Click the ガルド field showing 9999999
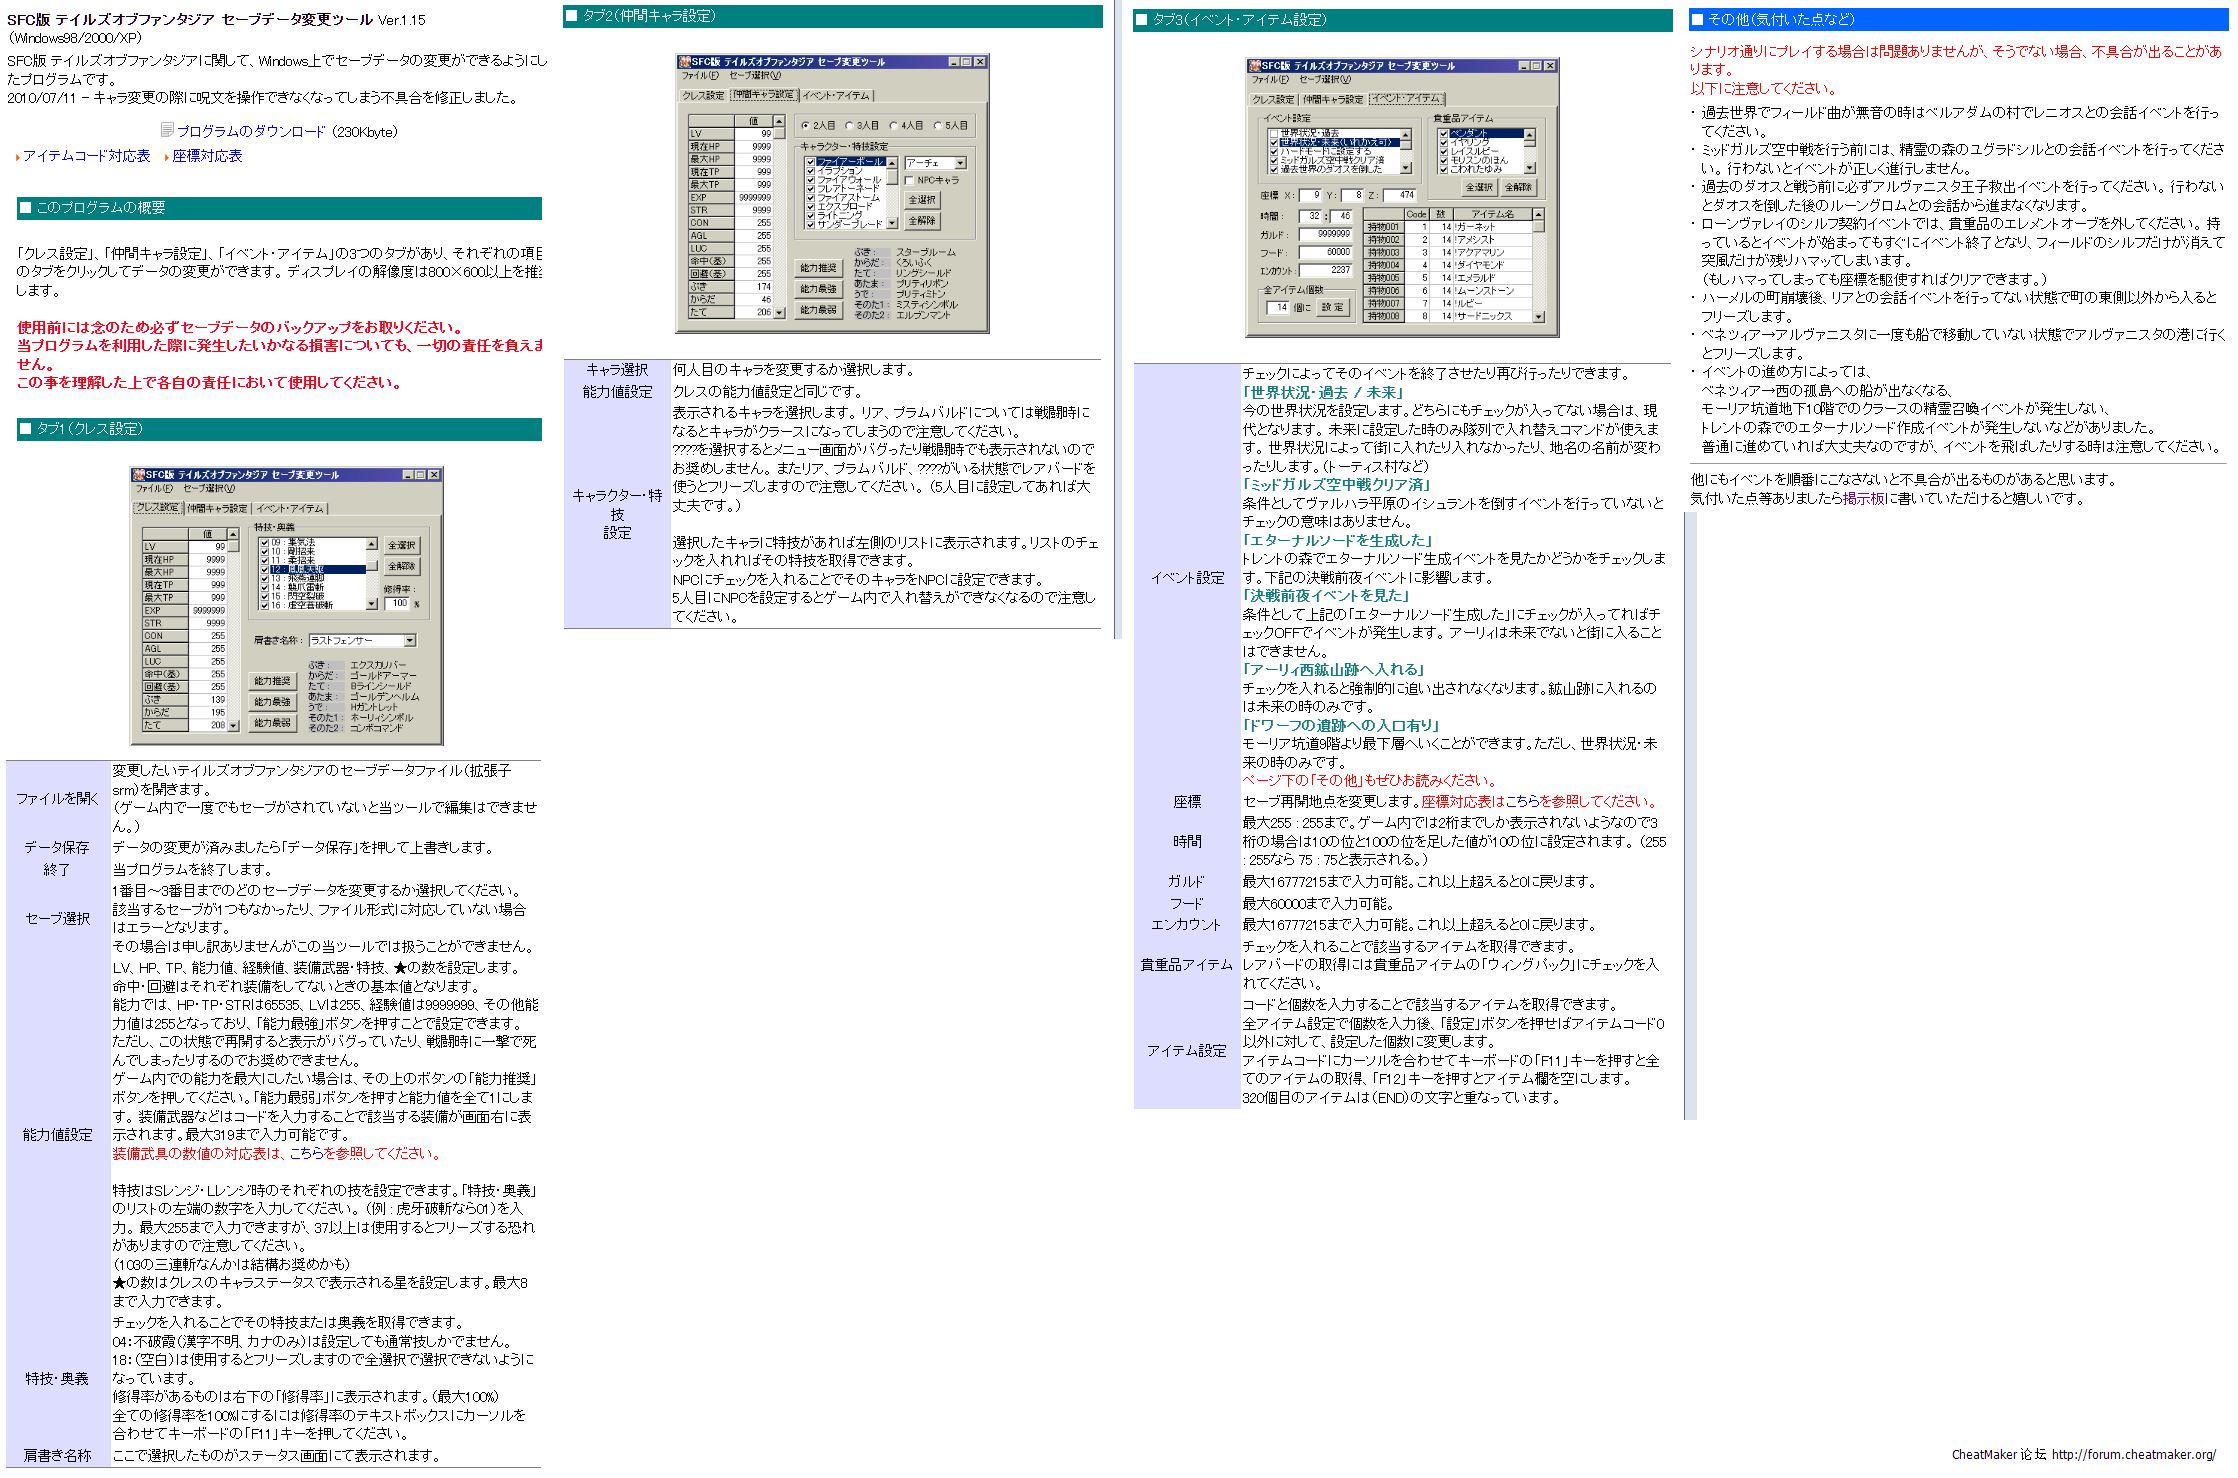Image resolution: width=2238 pixels, height=1478 pixels. (1325, 234)
